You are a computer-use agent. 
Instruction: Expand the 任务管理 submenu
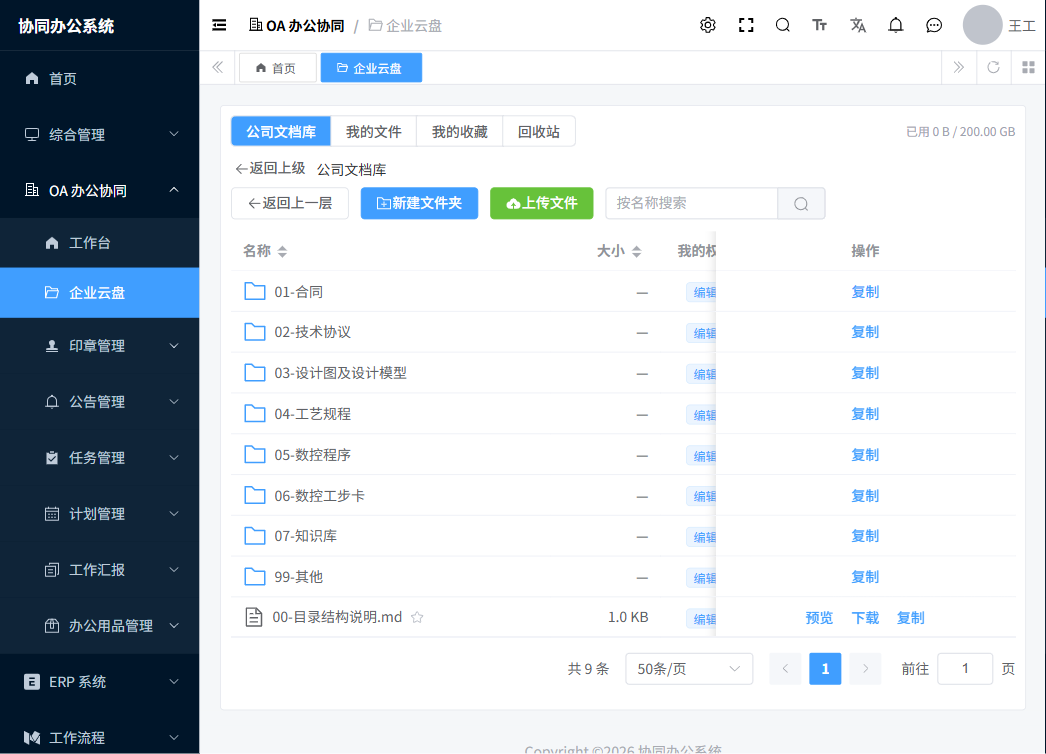click(99, 458)
